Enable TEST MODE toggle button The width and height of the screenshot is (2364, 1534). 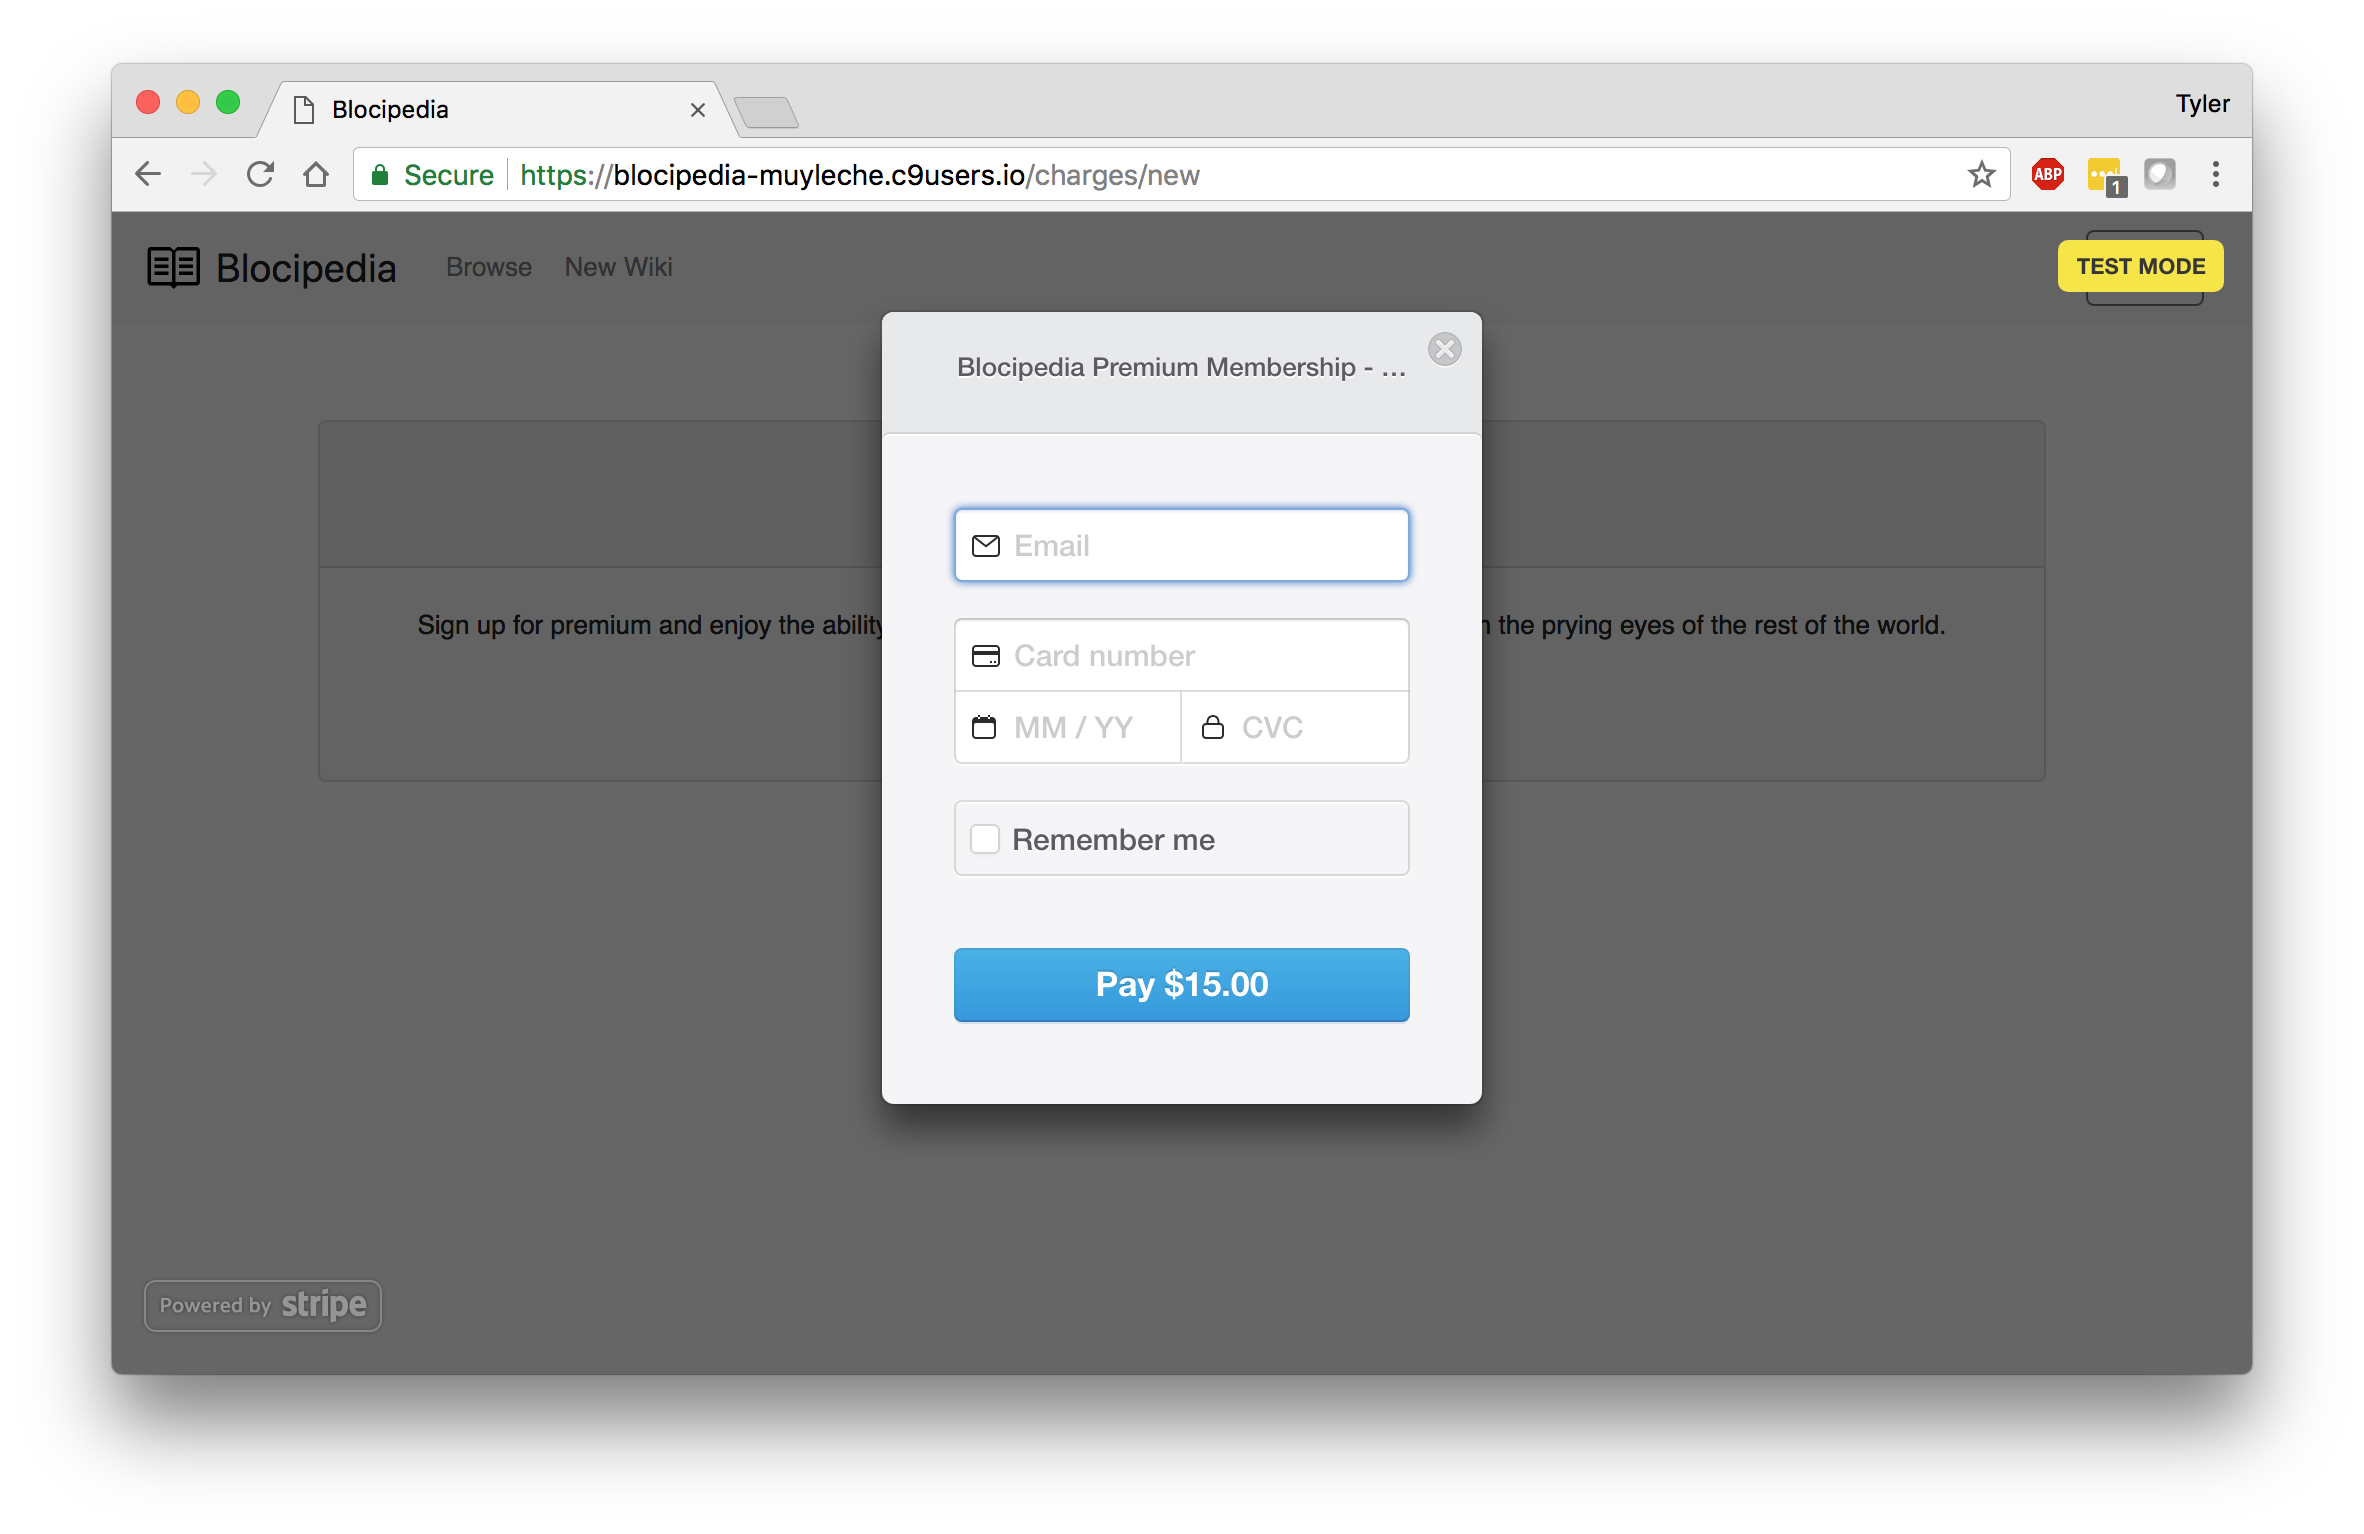[2140, 265]
